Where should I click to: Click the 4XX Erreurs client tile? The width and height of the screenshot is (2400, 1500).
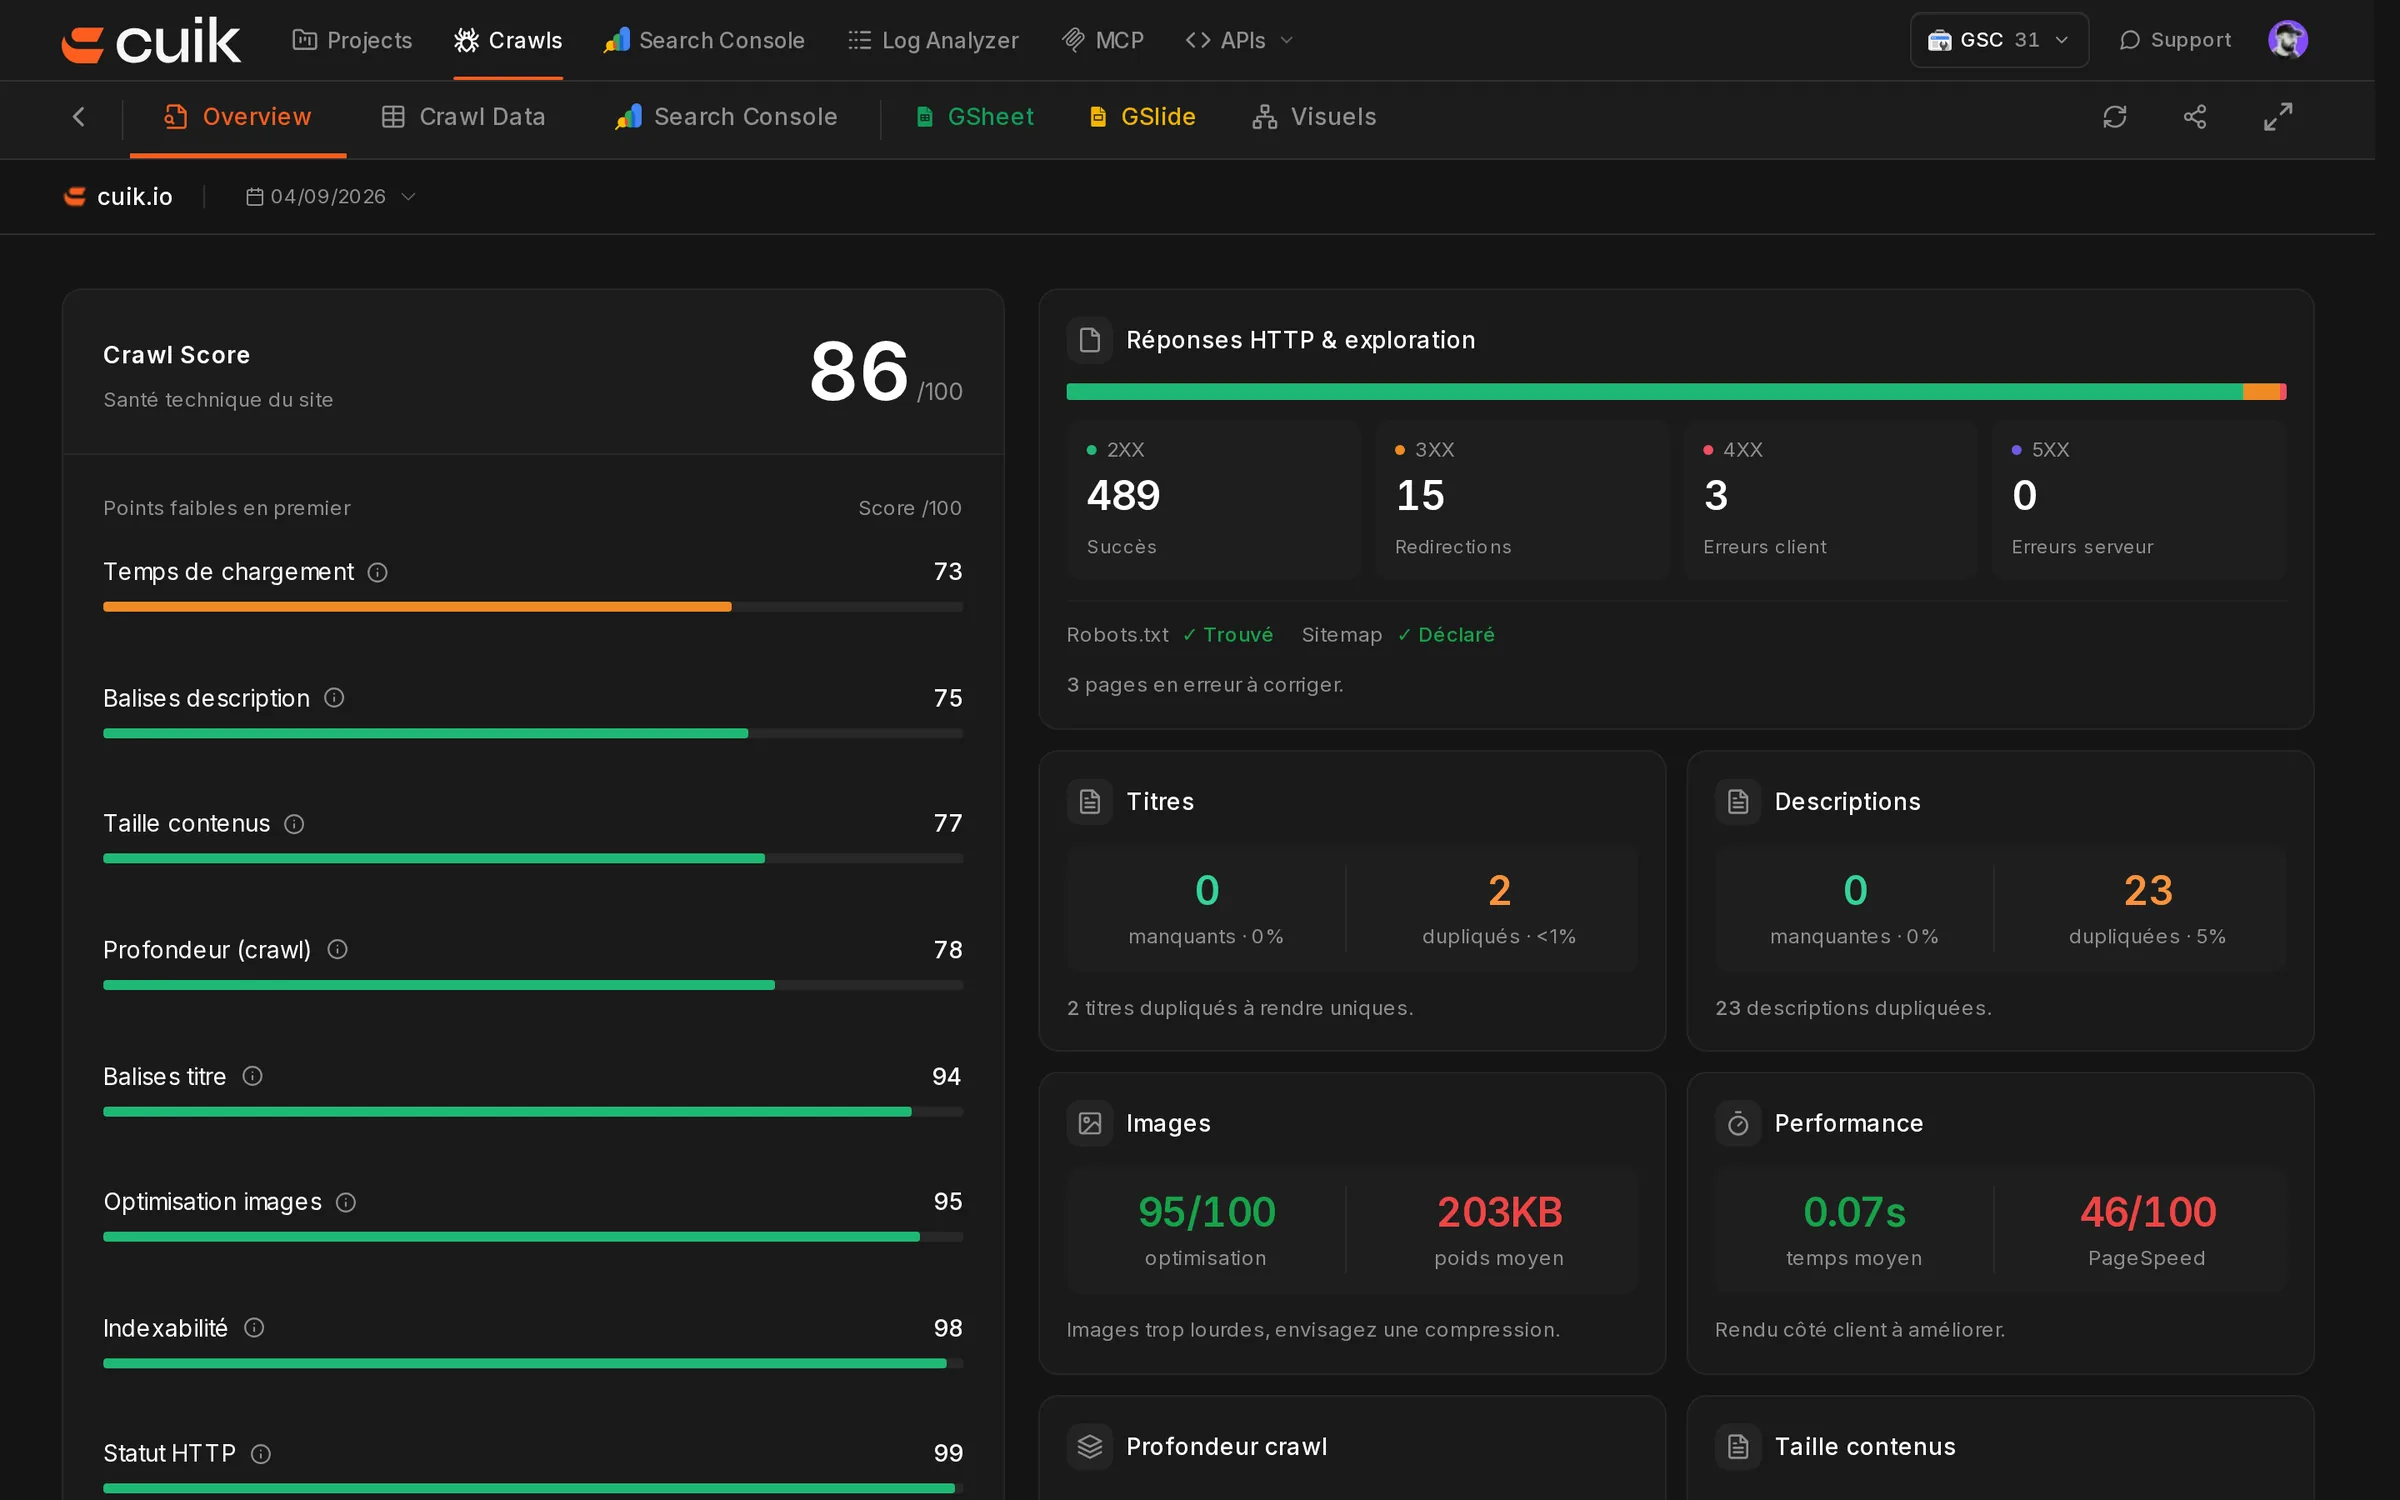click(x=1831, y=500)
